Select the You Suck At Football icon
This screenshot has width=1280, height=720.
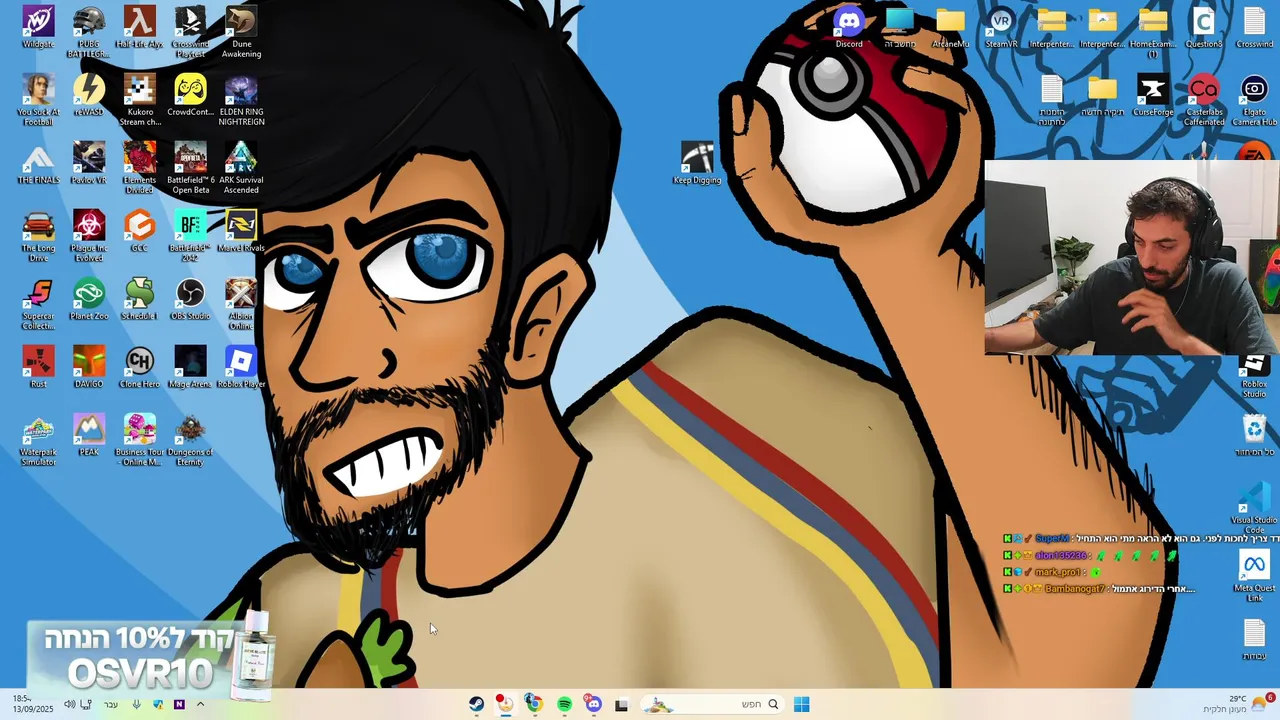[38, 100]
